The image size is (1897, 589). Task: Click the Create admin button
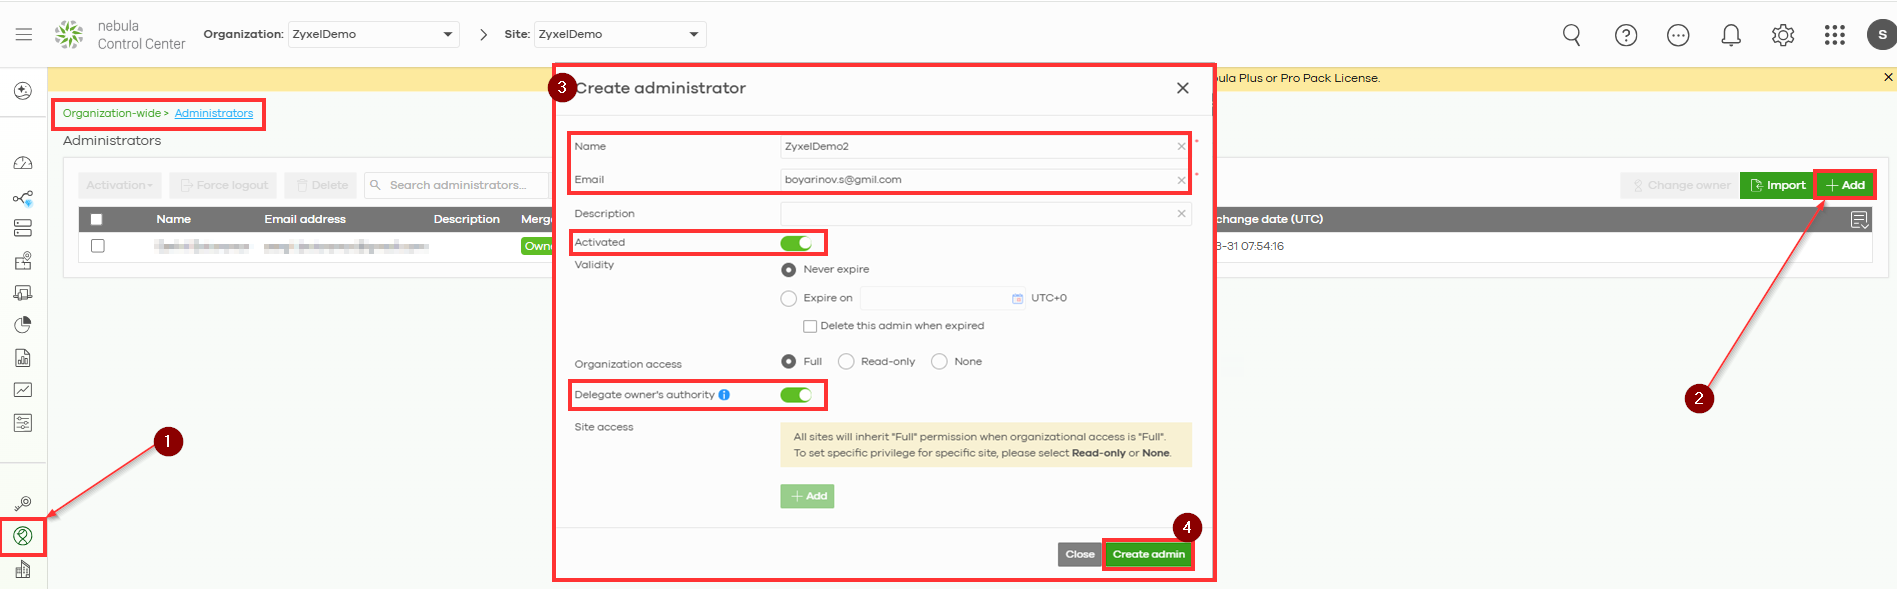coord(1148,554)
